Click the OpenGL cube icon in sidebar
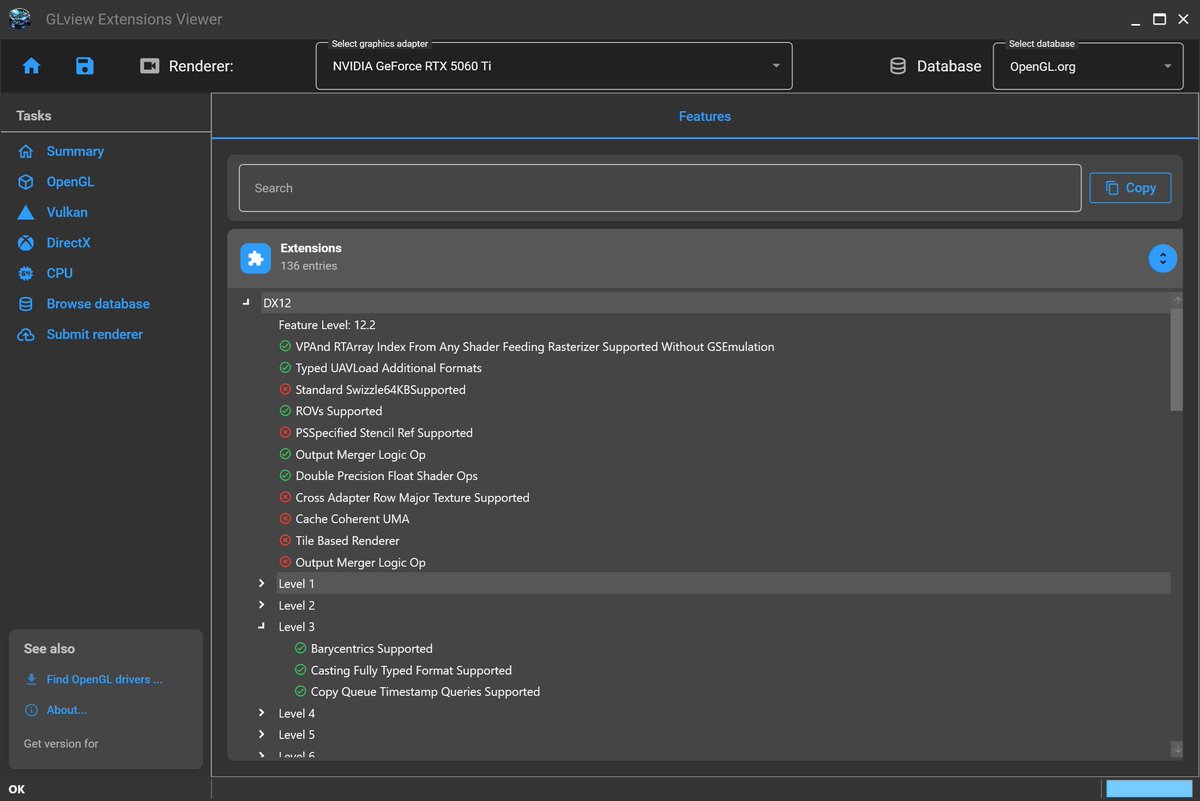The width and height of the screenshot is (1200, 801). pos(26,182)
